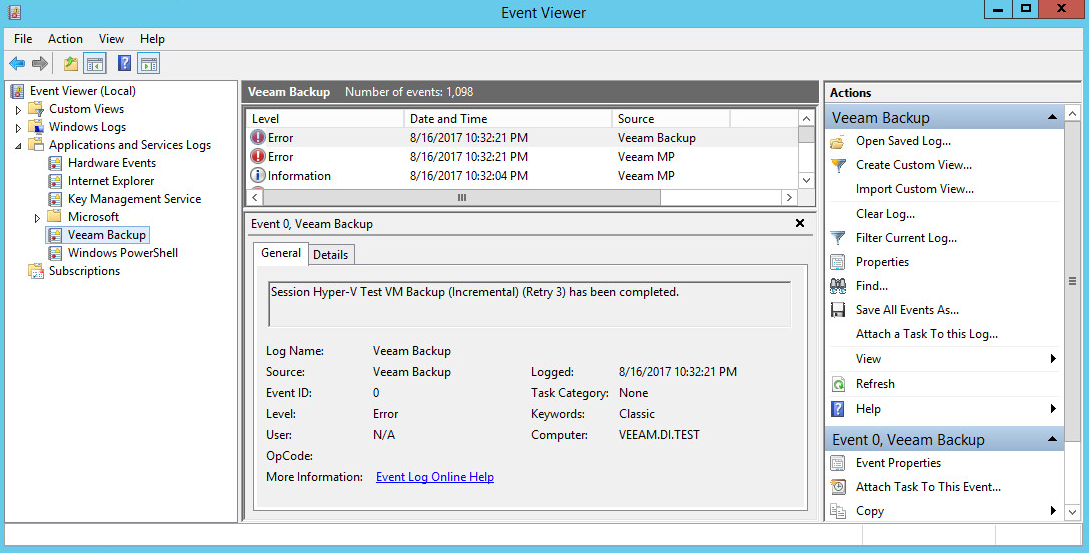
Task: Click Clear Log in Actions pane
Action: 885,214
